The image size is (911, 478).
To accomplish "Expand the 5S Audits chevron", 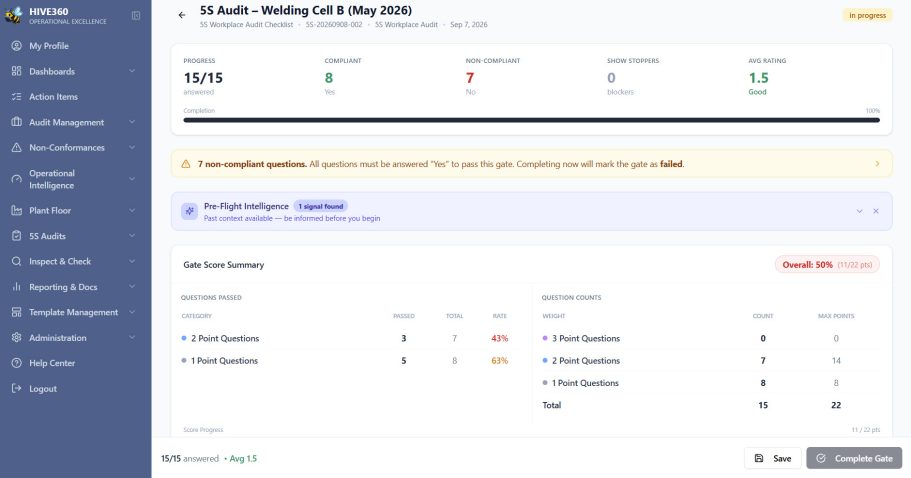I will point(132,236).
